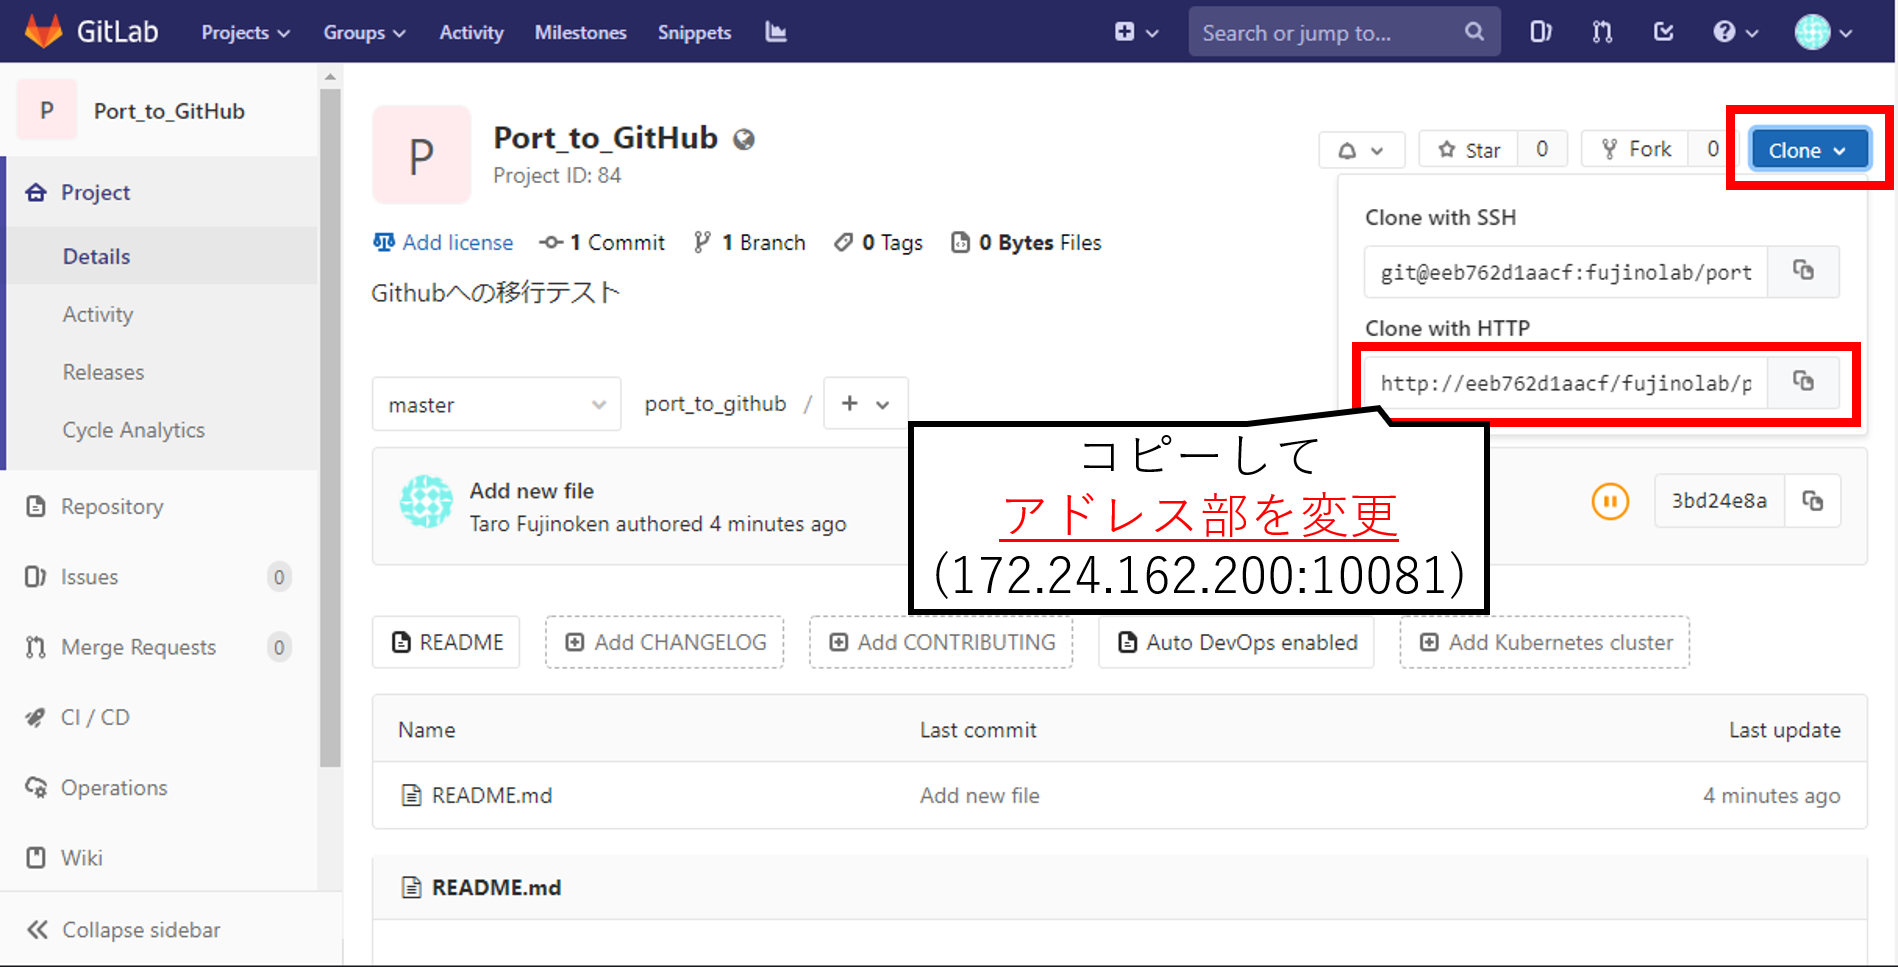The image size is (1898, 967).
Task: Expand the Clone dropdown
Action: point(1808,149)
